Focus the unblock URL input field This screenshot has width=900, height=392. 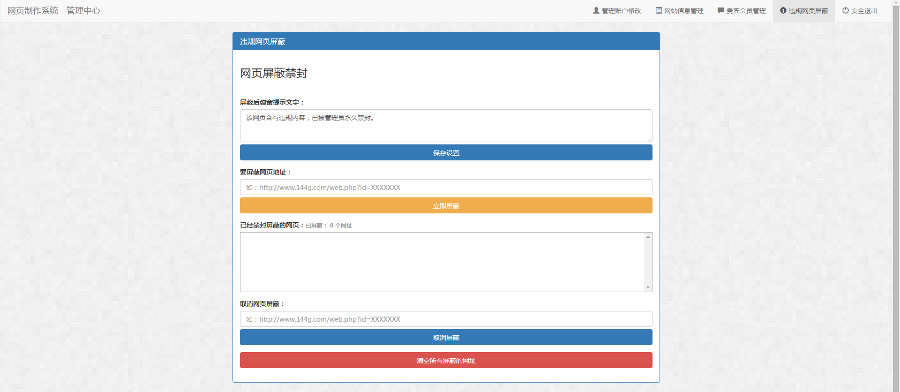pyautogui.click(x=446, y=319)
